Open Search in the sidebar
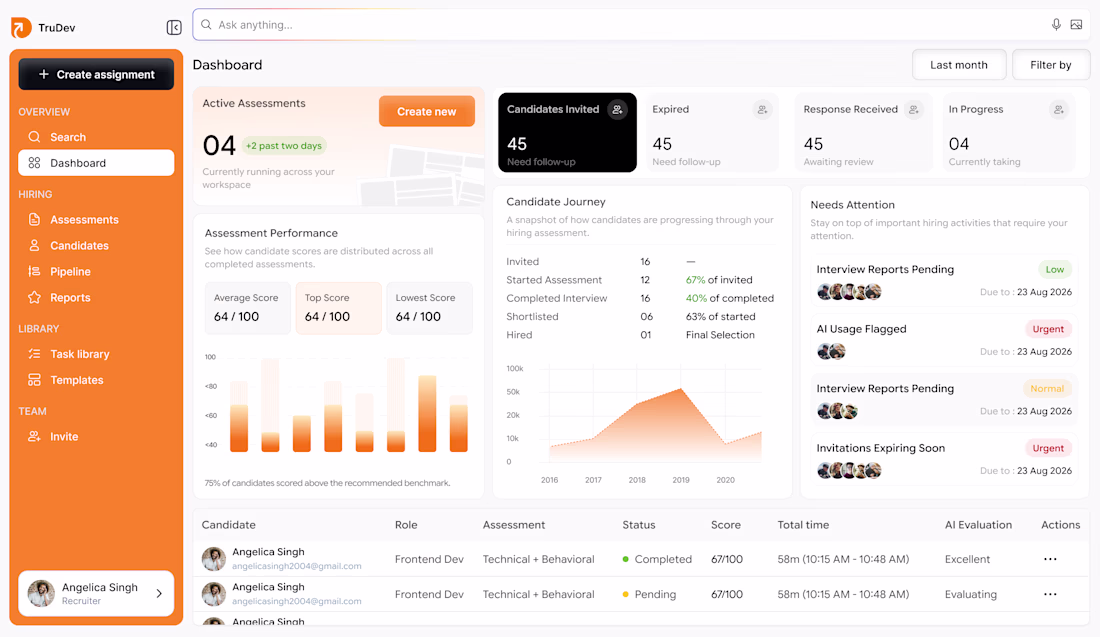1100x637 pixels. pyautogui.click(x=96, y=137)
